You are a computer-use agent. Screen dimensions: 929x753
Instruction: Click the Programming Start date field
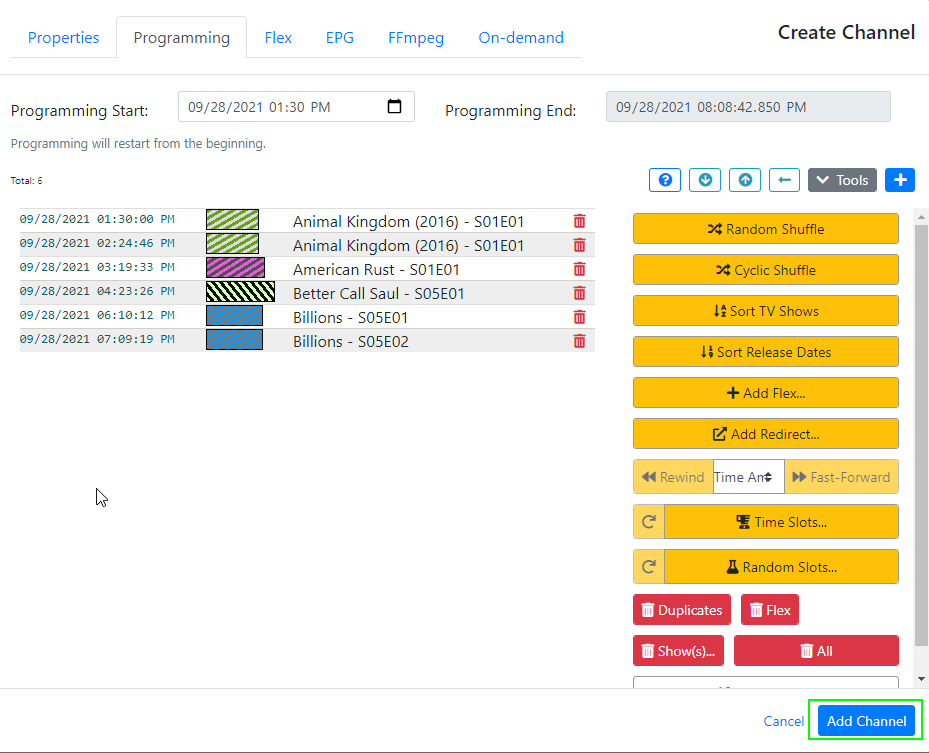296,107
